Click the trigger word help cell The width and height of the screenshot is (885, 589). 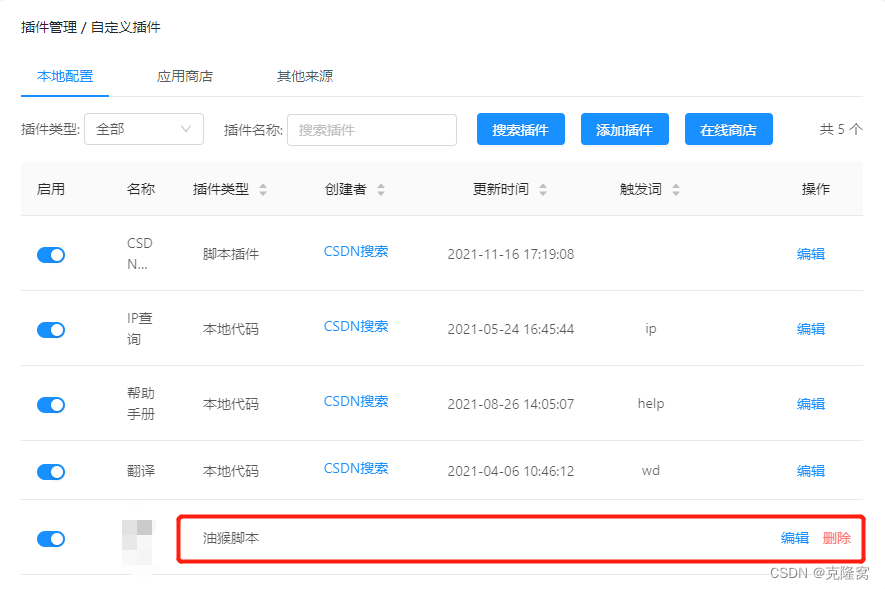point(651,403)
